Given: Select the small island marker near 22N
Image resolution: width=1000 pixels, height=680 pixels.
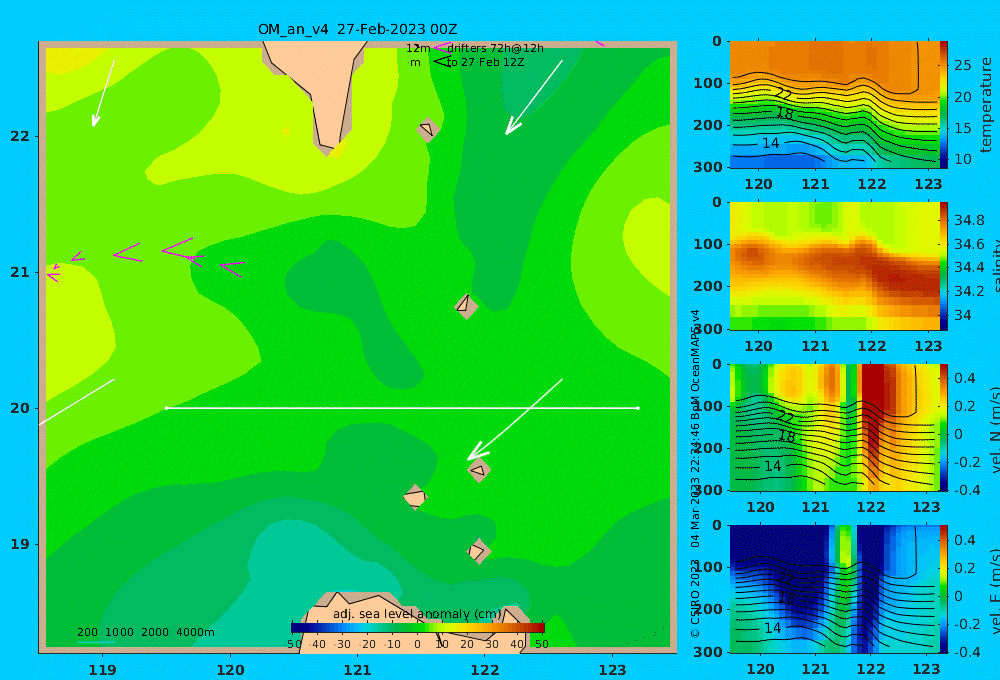Looking at the screenshot, I should coord(428,129).
